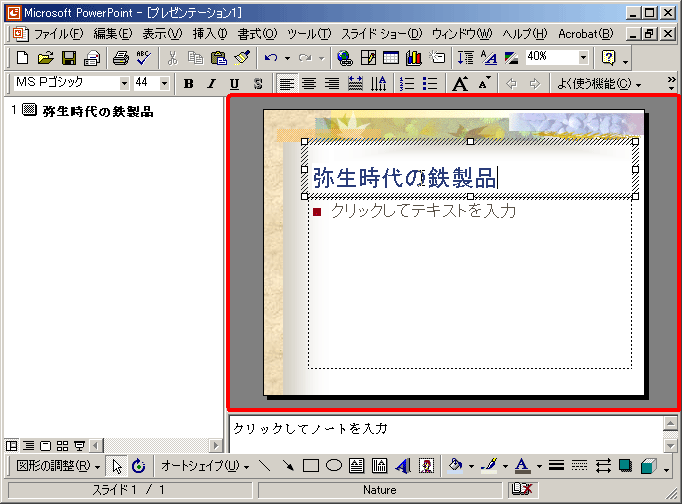
Task: Select the Rectangle drawing tool
Action: 311,466
